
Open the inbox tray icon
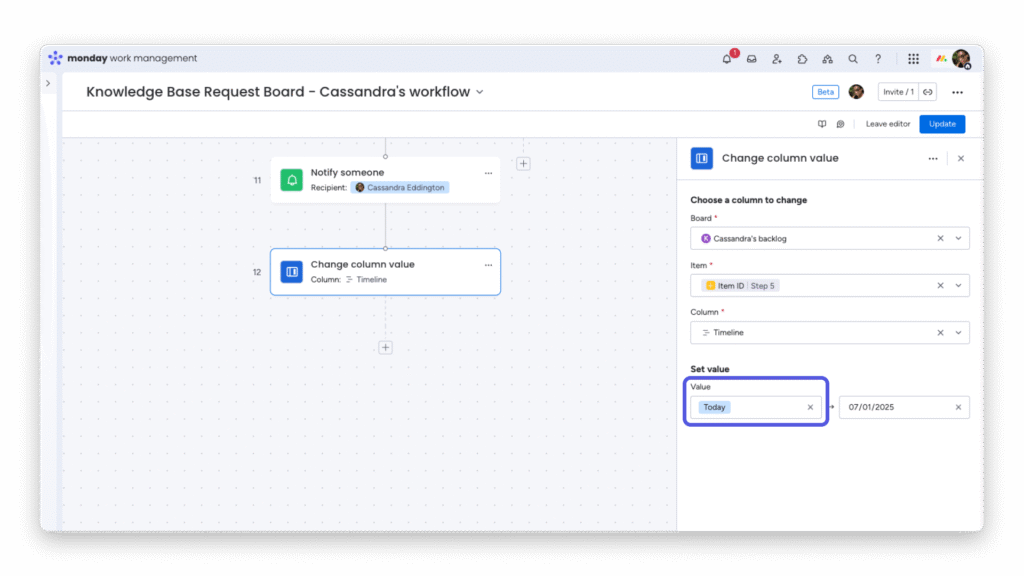[752, 59]
